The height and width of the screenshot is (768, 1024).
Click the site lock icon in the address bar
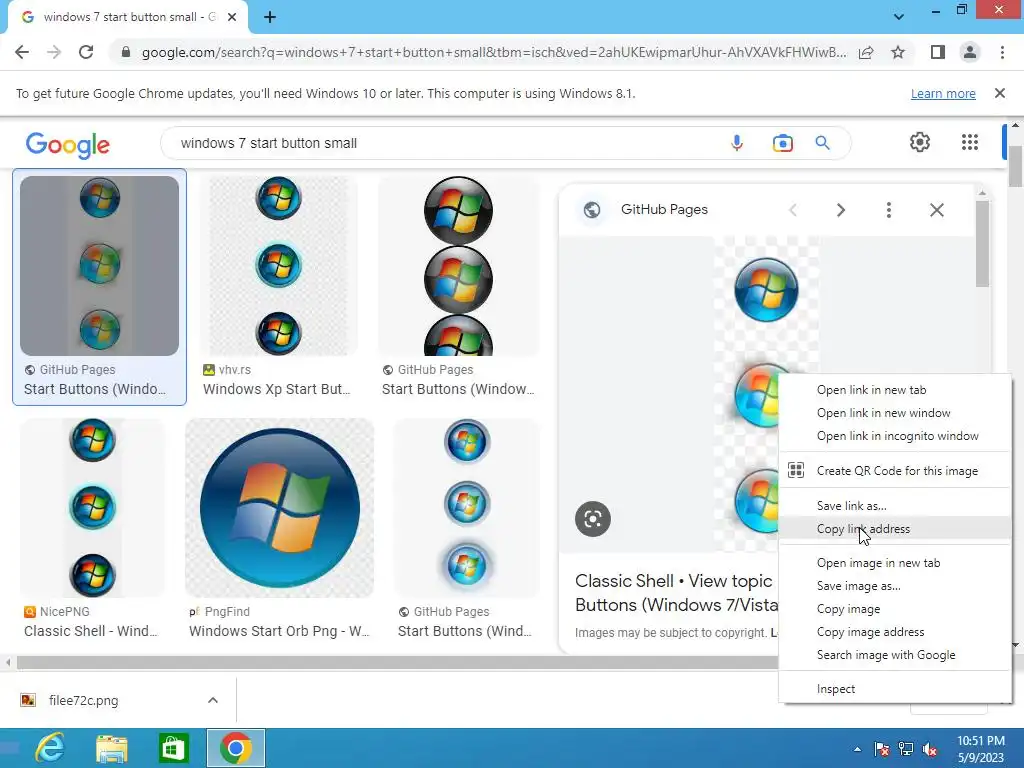point(126,52)
